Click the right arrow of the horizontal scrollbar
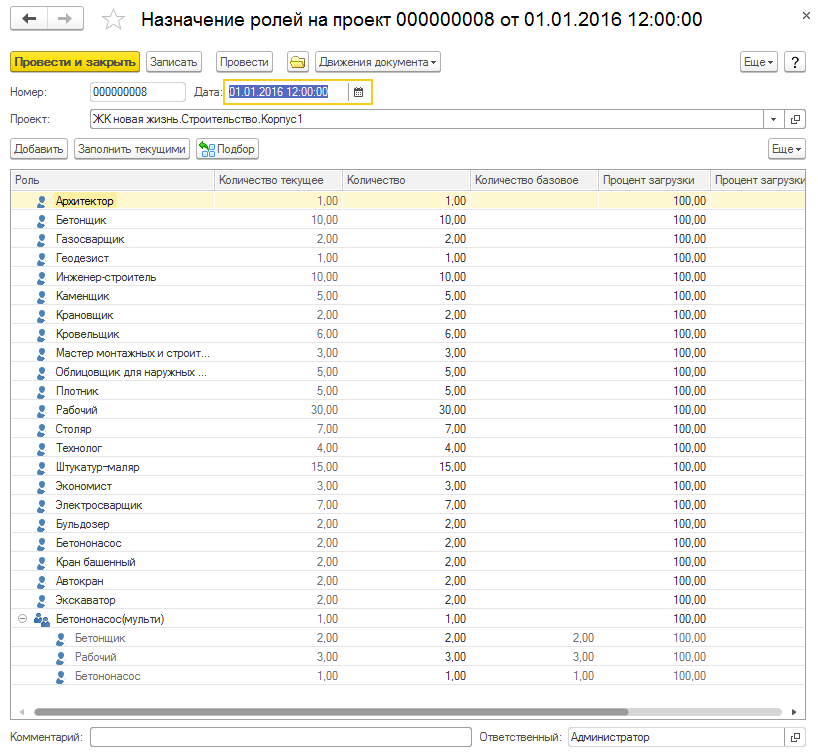Image resolution: width=818 pixels, height=755 pixels. point(794,712)
